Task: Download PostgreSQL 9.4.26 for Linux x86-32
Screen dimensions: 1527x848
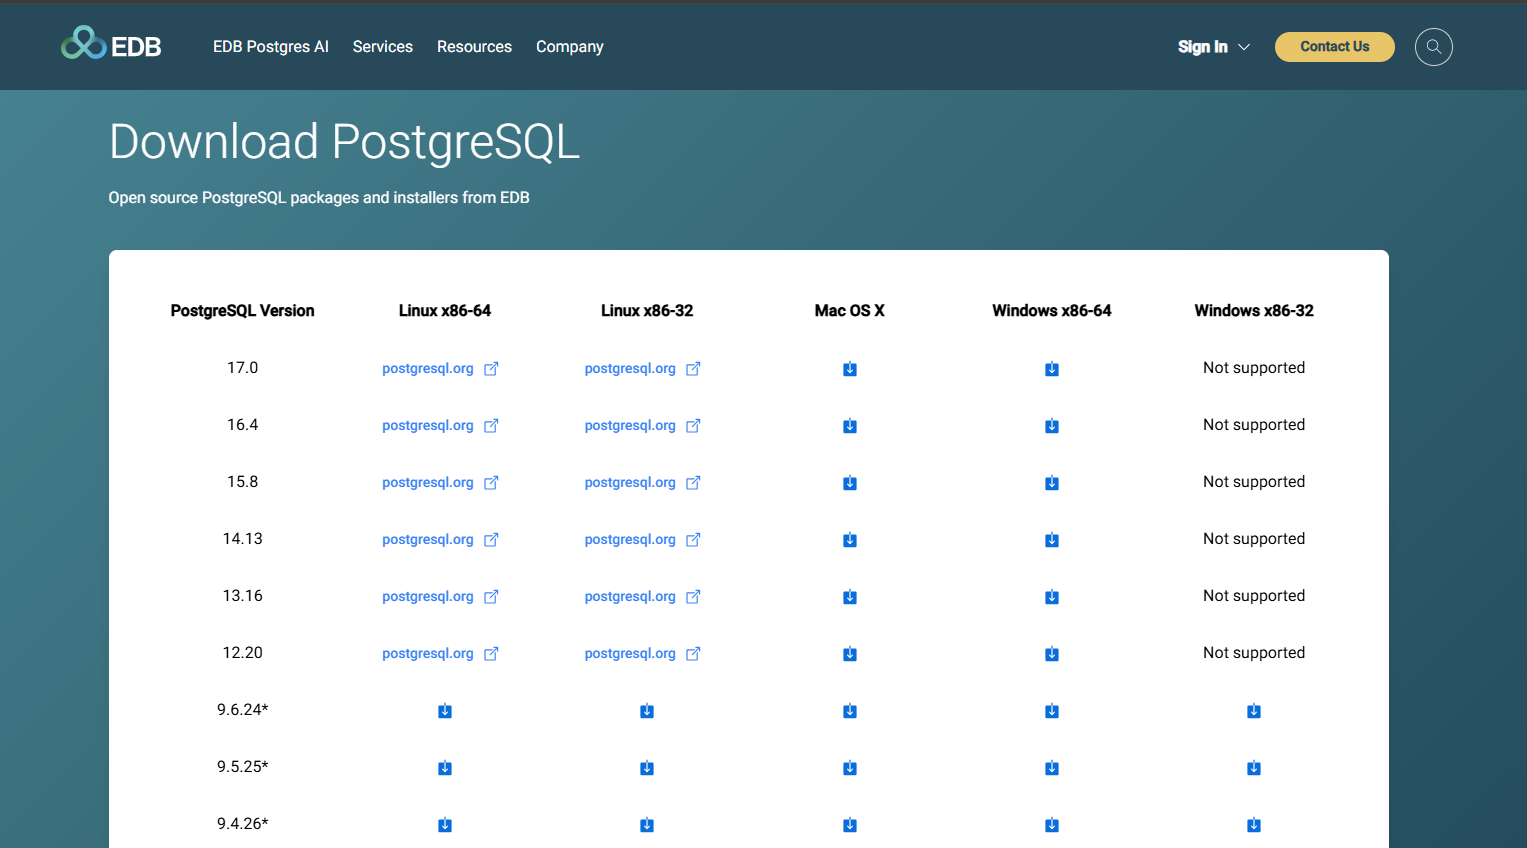Action: pyautogui.click(x=647, y=825)
